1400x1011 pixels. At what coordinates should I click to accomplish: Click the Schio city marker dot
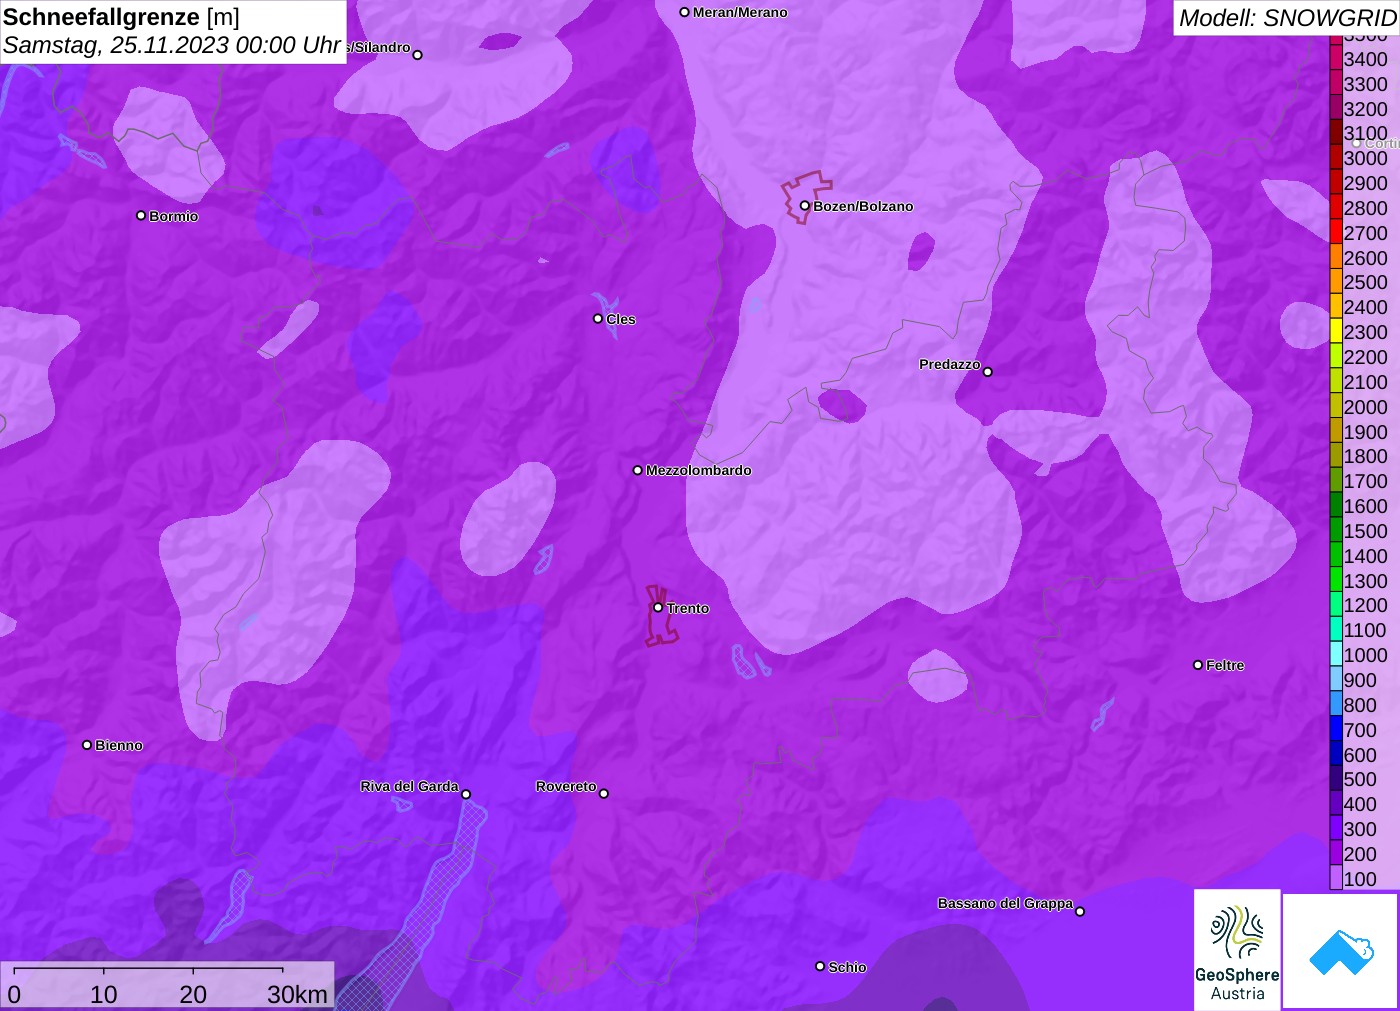tap(820, 967)
